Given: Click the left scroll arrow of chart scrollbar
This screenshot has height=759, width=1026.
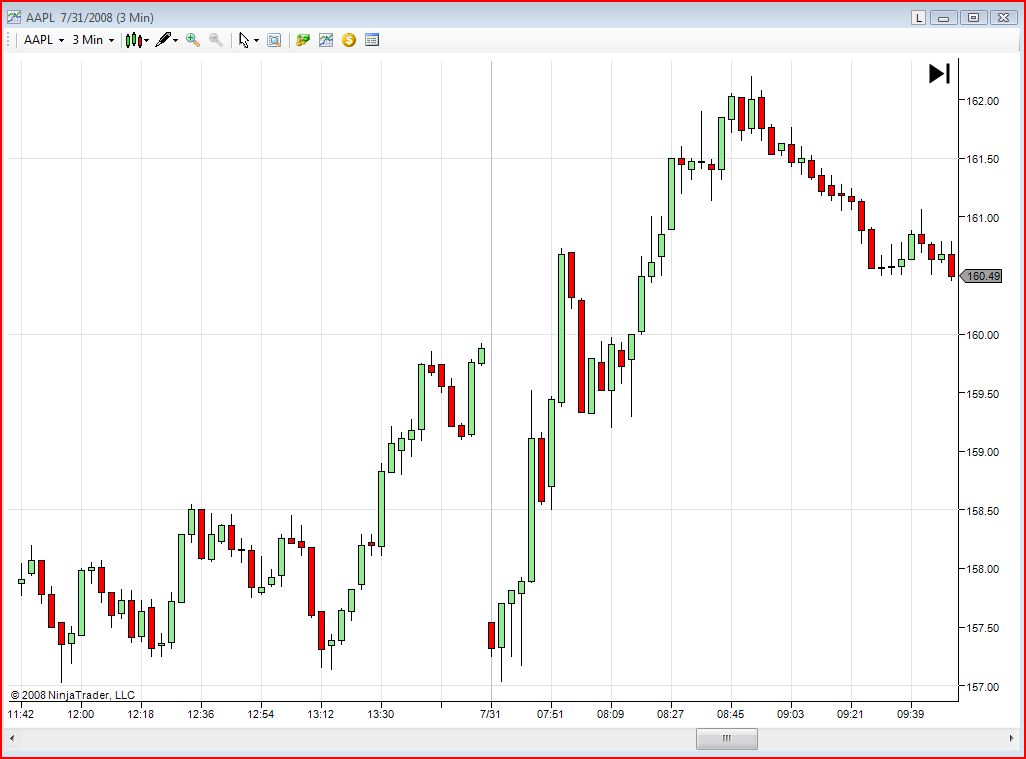Looking at the screenshot, I should (12, 738).
